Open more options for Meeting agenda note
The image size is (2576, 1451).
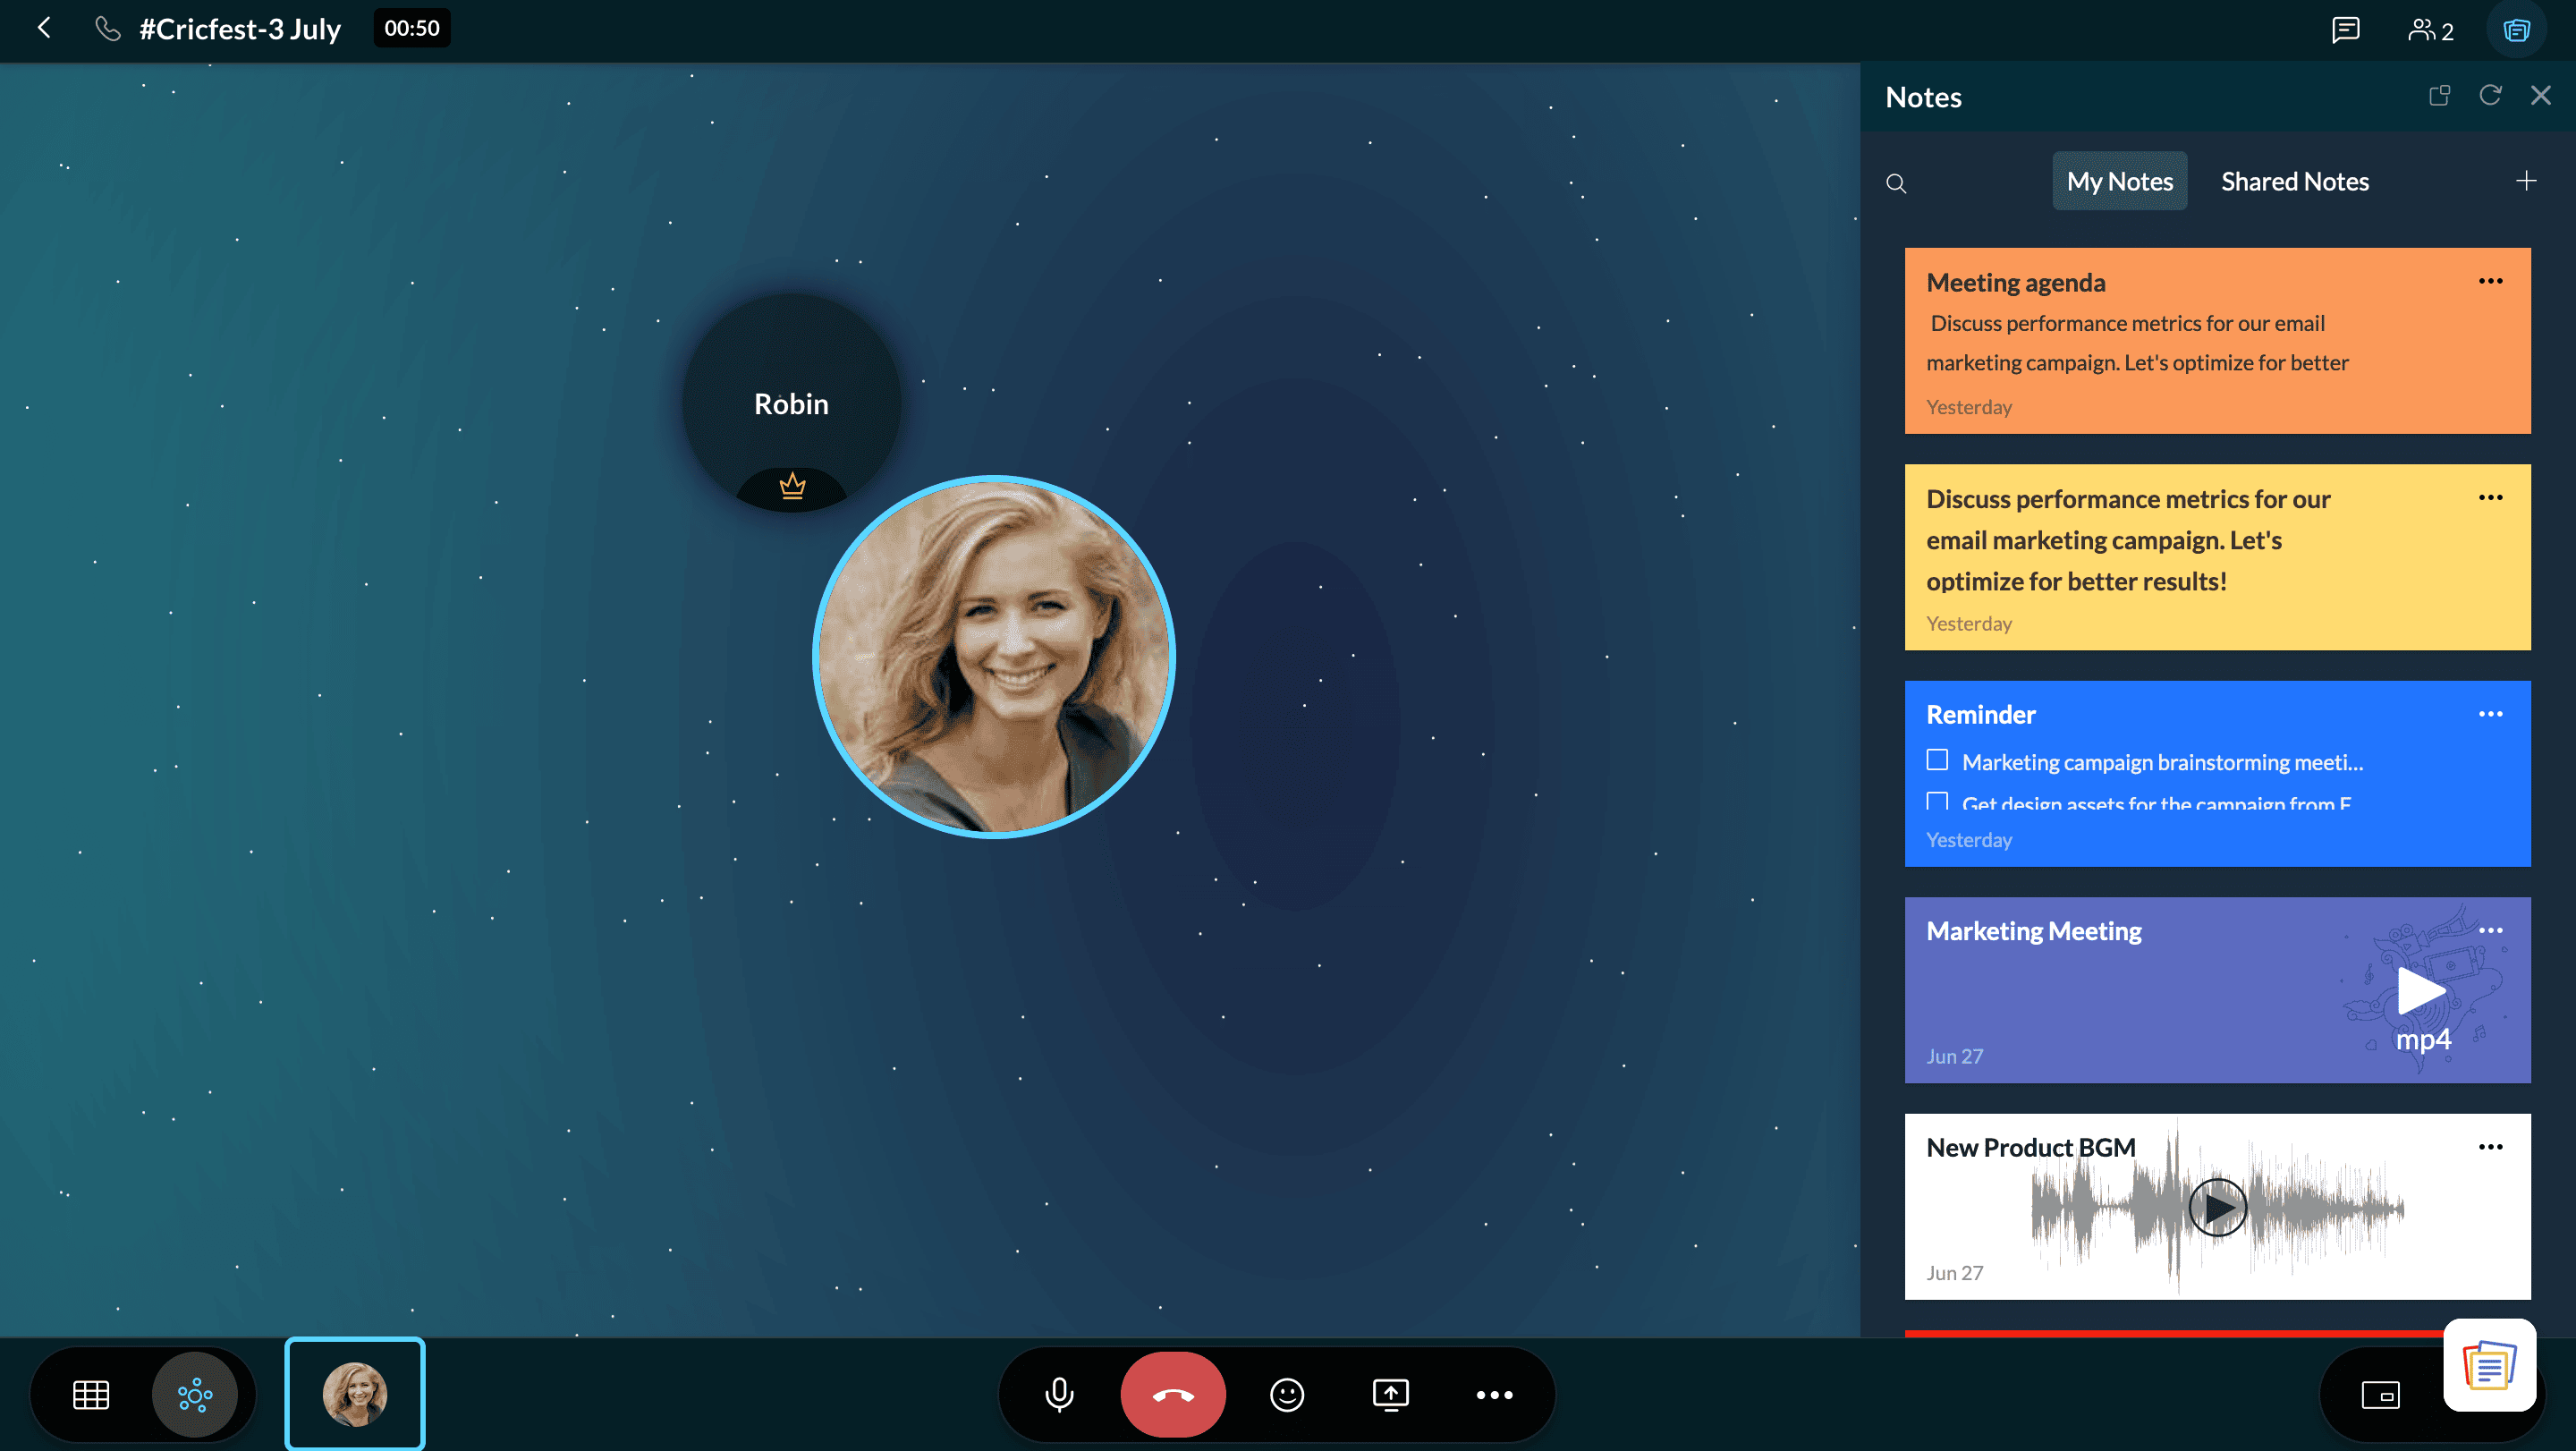(2490, 281)
